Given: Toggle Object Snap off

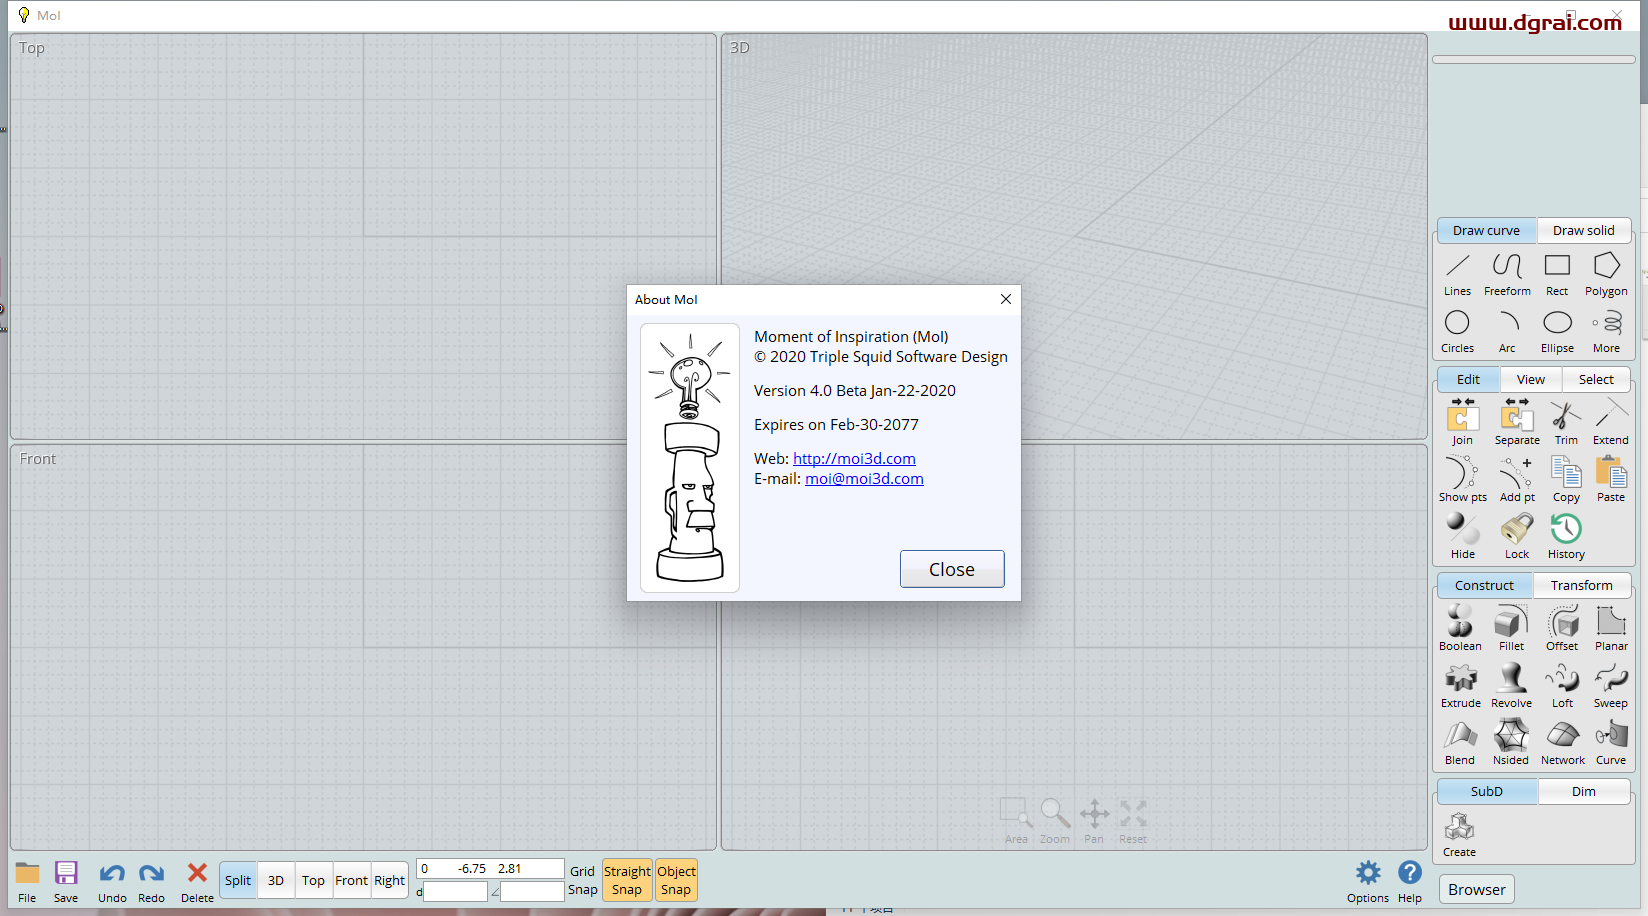Looking at the screenshot, I should pos(676,880).
